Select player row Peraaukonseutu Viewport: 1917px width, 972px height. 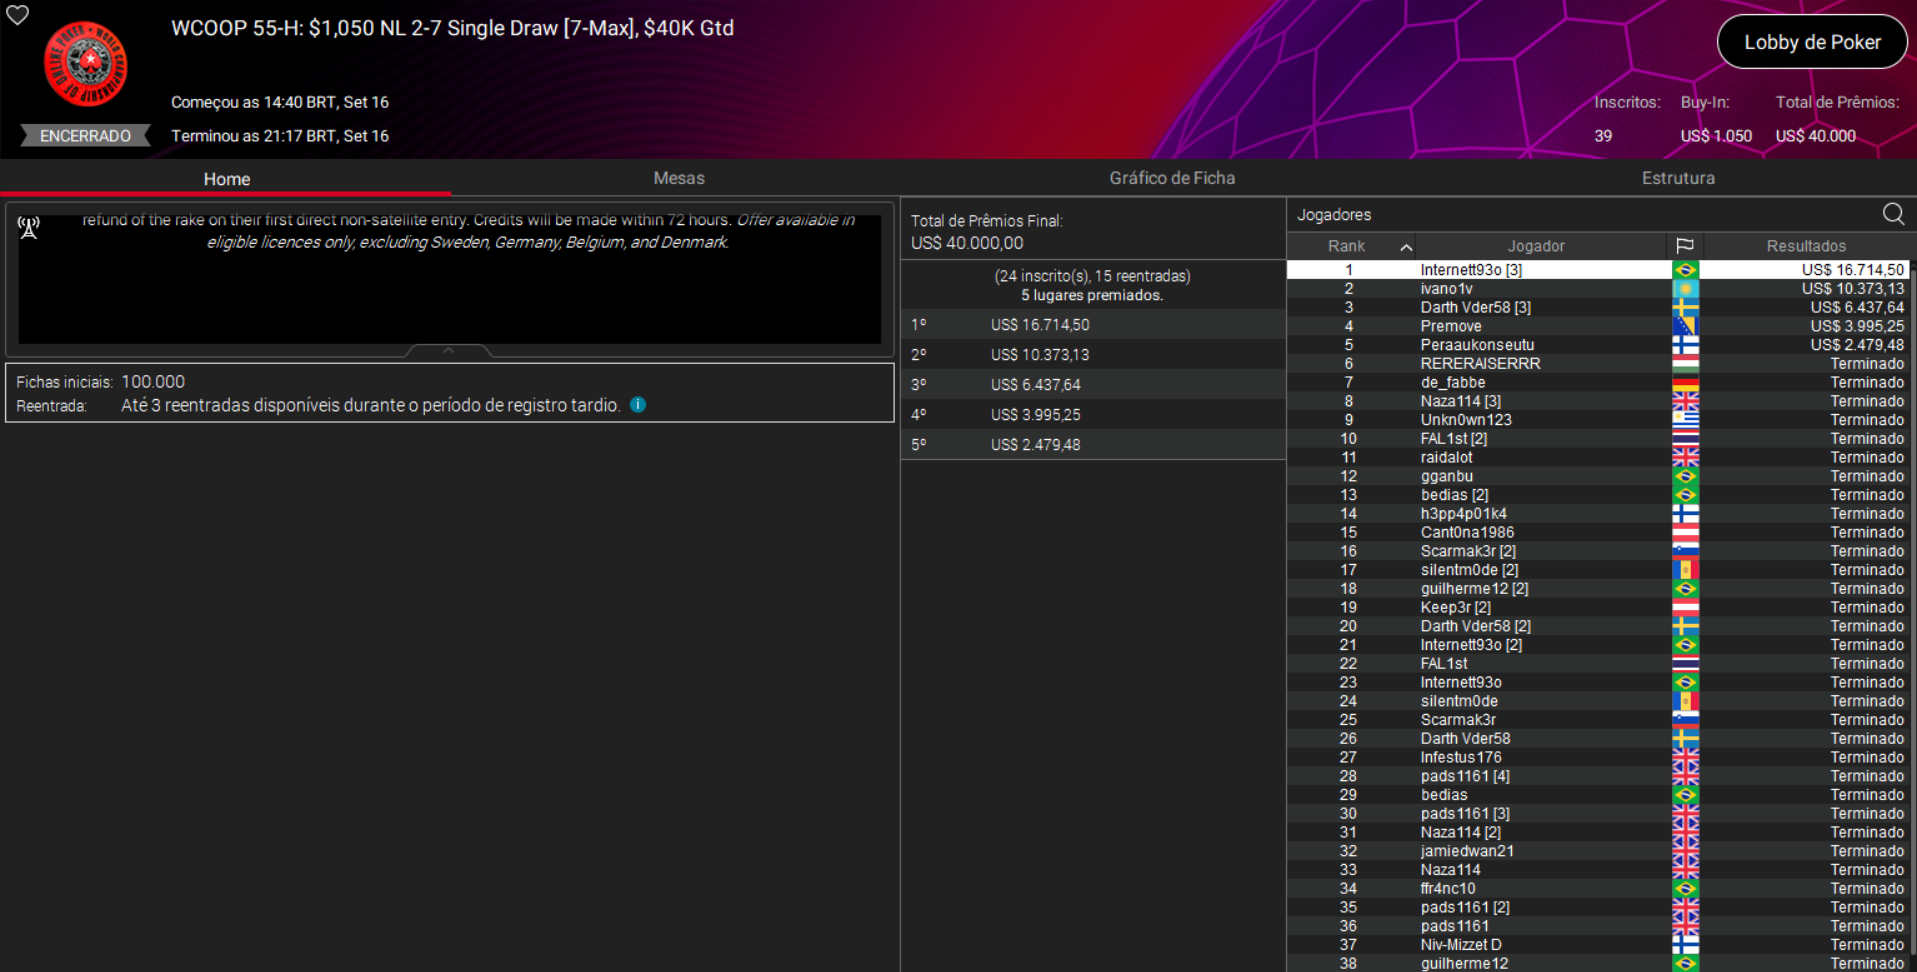1598,345
